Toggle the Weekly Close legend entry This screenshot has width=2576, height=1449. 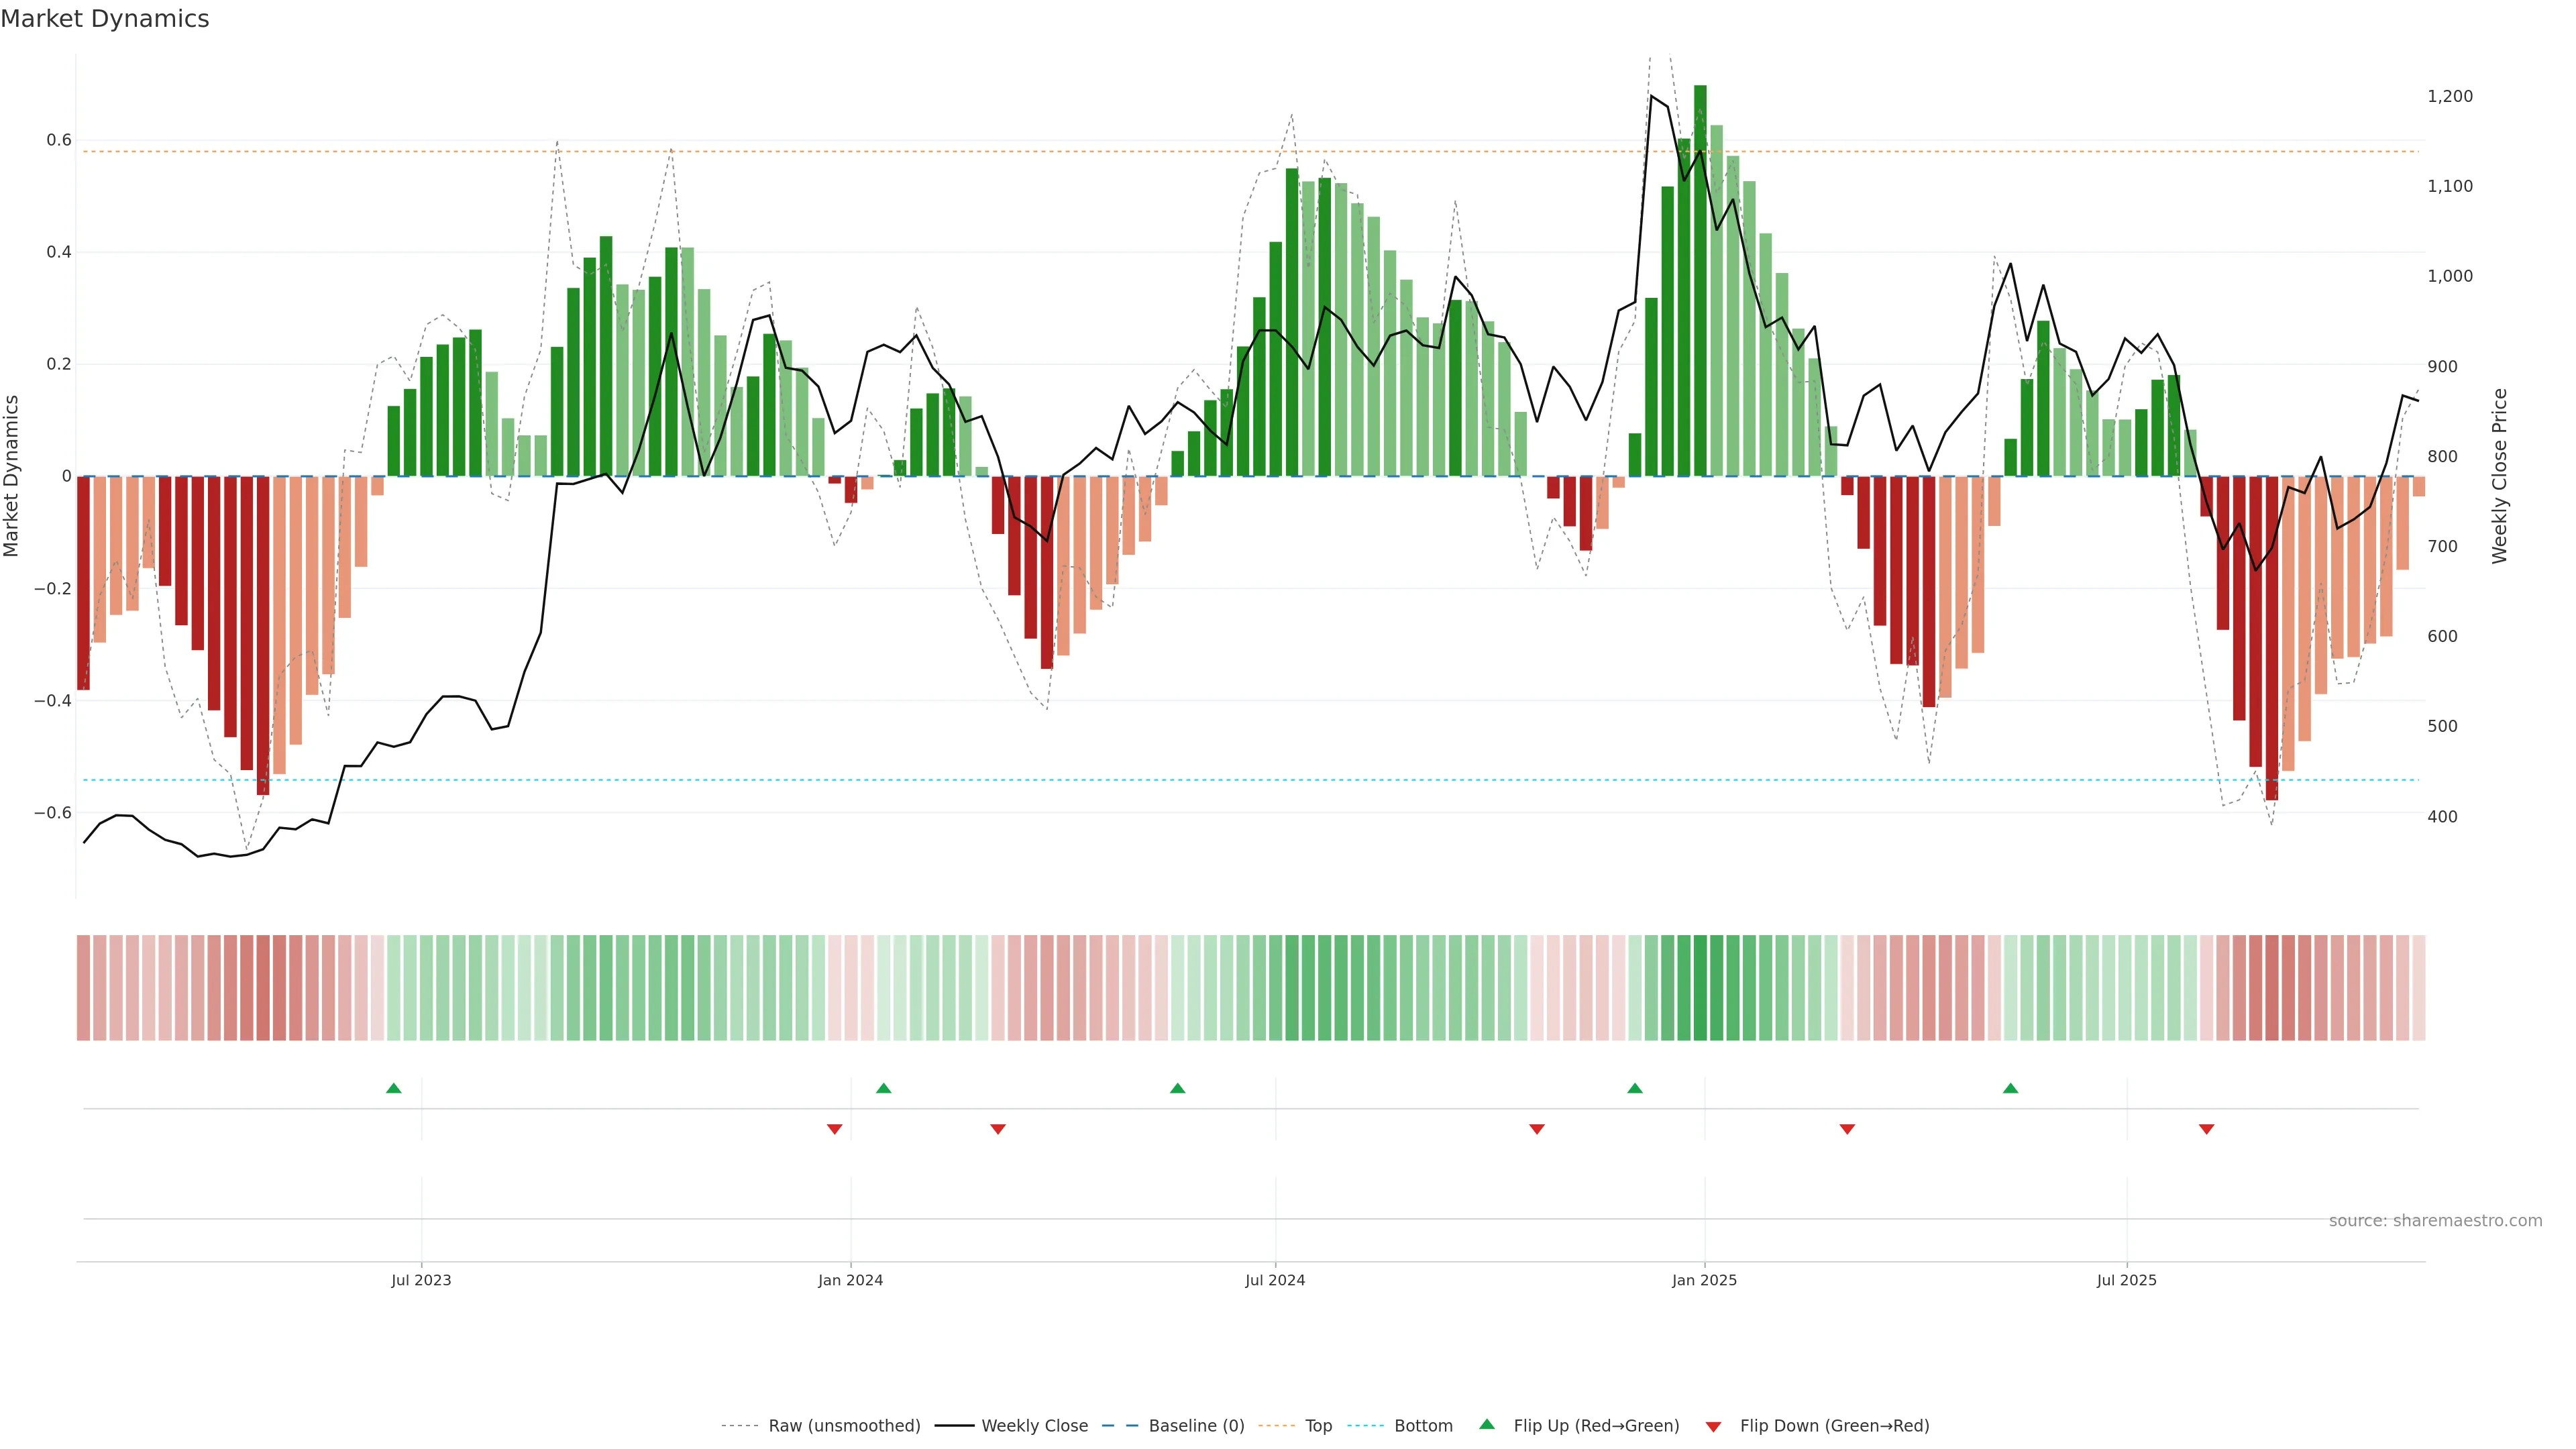pyautogui.click(x=1034, y=1426)
